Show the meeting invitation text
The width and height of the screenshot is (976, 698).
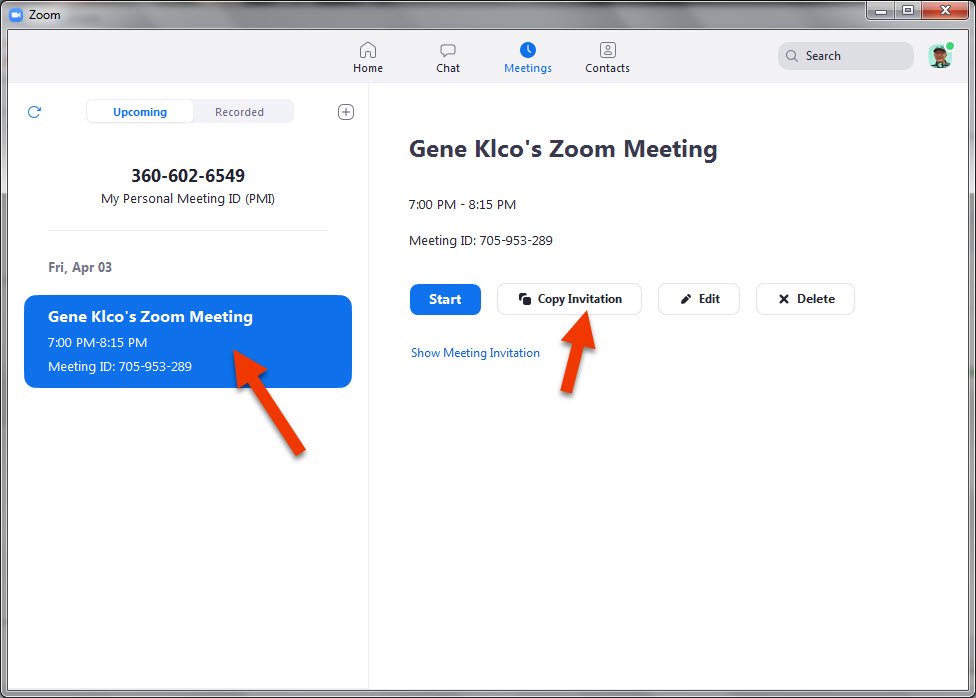pyautogui.click(x=475, y=353)
